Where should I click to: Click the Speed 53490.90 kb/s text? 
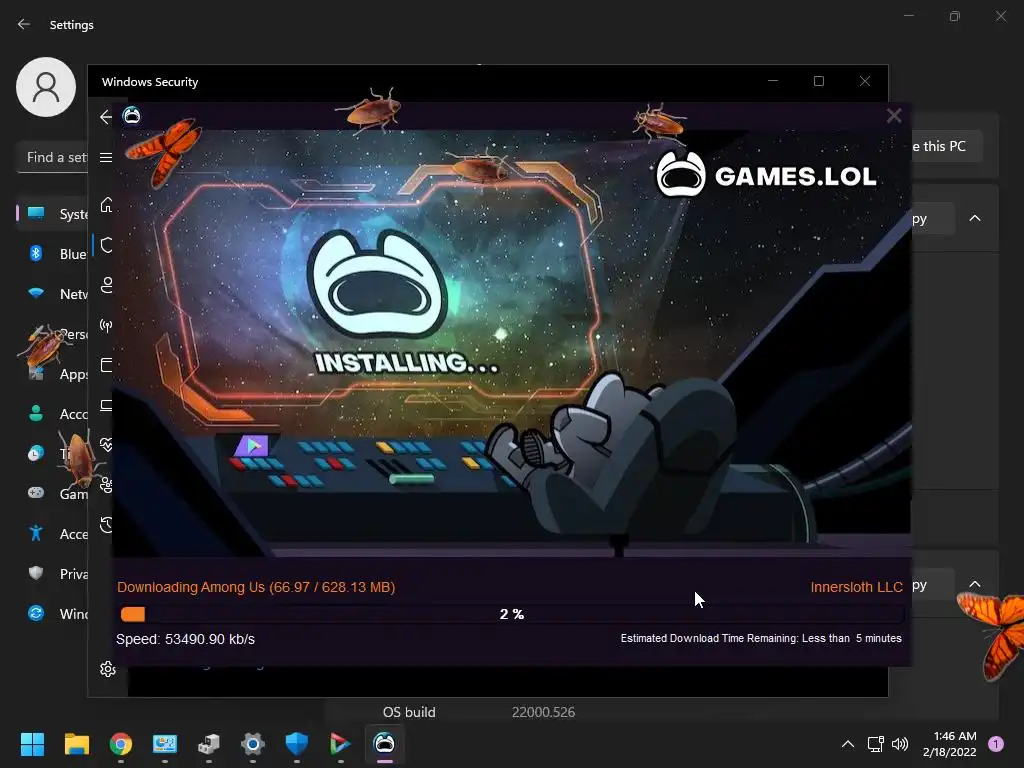pos(185,639)
